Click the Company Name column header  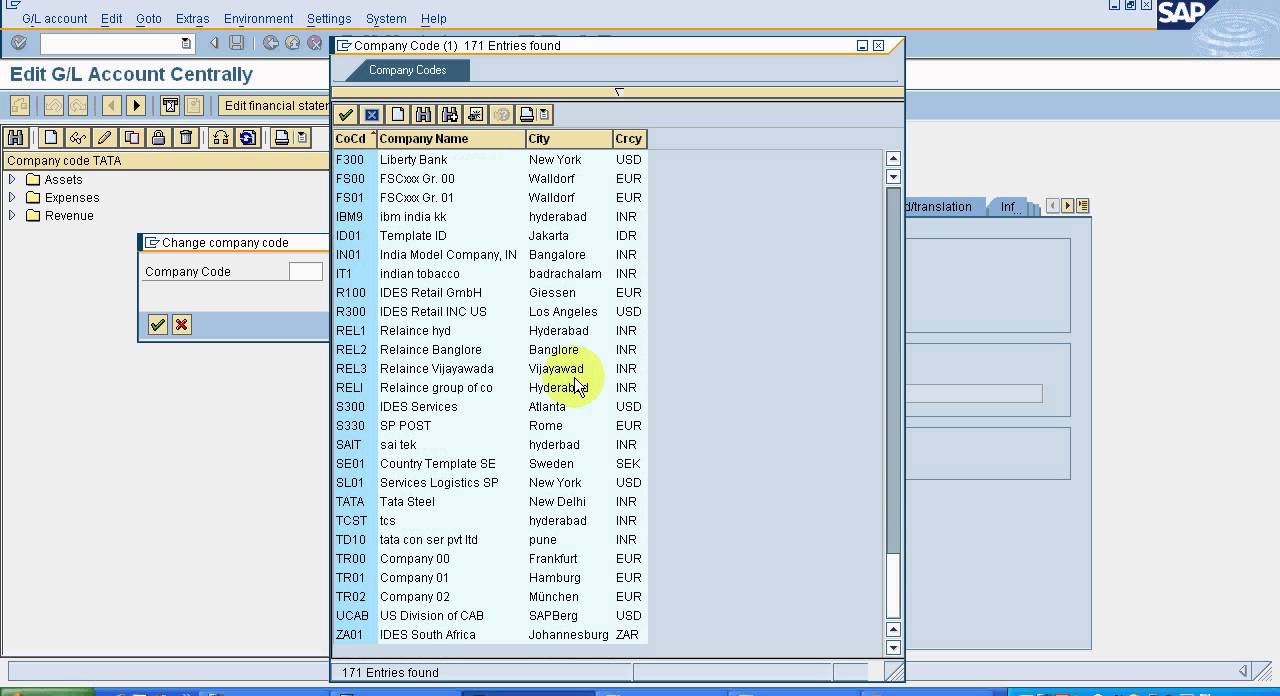[452, 139]
